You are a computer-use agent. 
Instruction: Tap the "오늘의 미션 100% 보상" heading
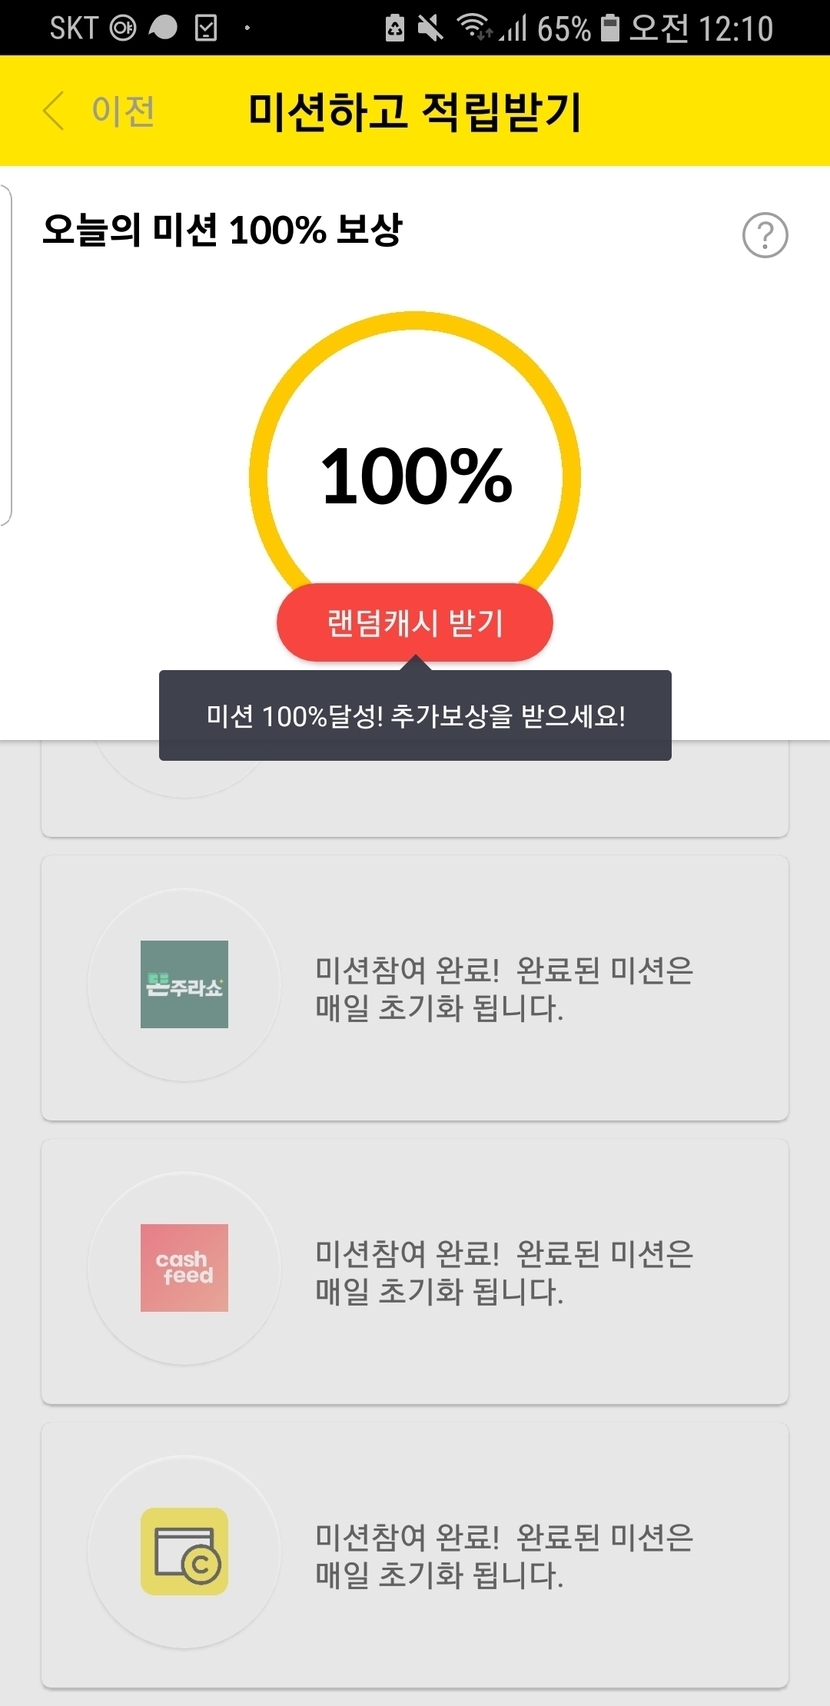[222, 231]
